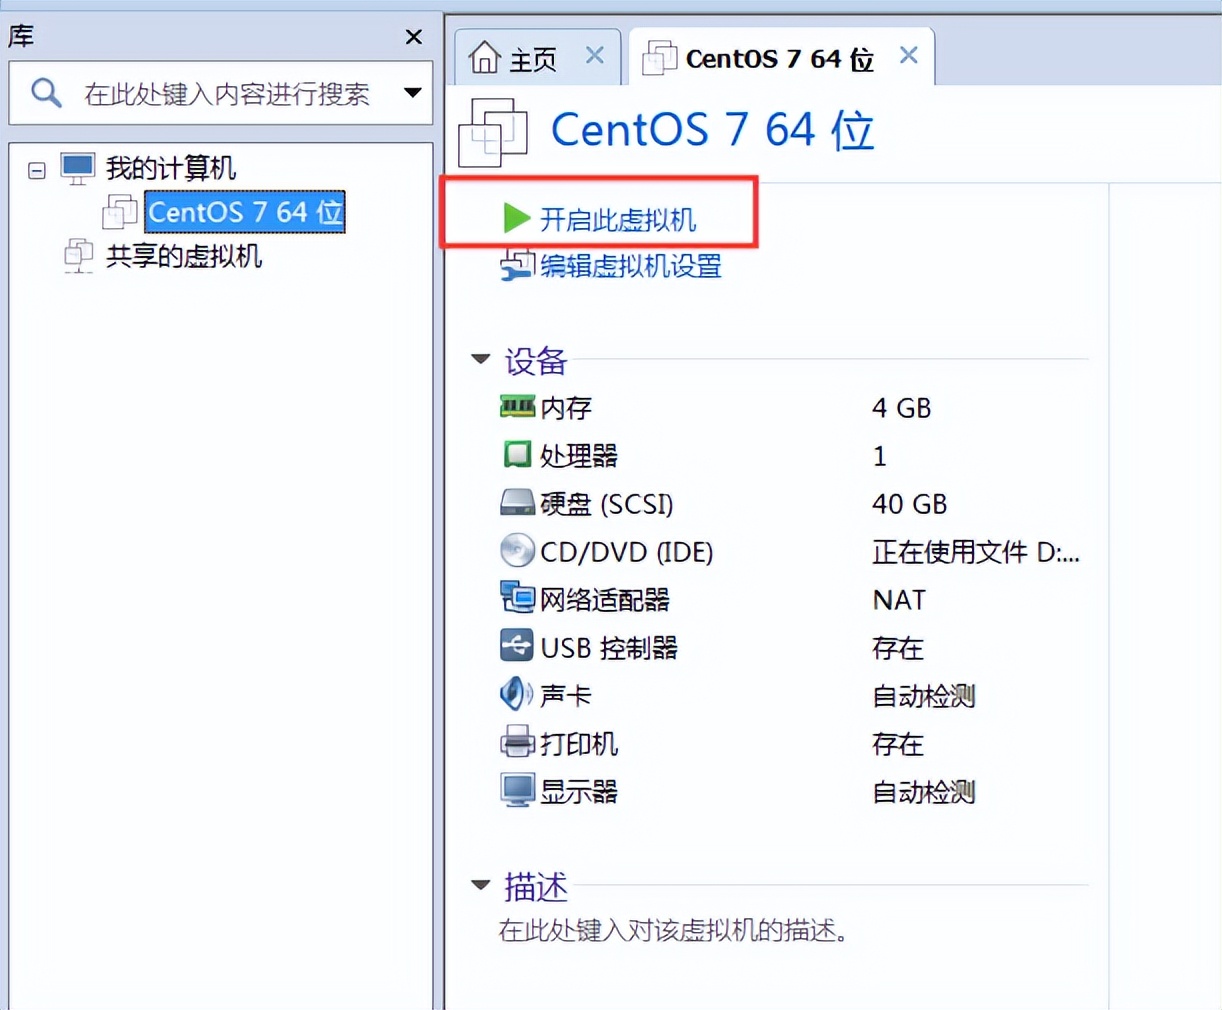1222x1010 pixels.
Task: Select the USB 控制器 icon
Action: click(517, 646)
